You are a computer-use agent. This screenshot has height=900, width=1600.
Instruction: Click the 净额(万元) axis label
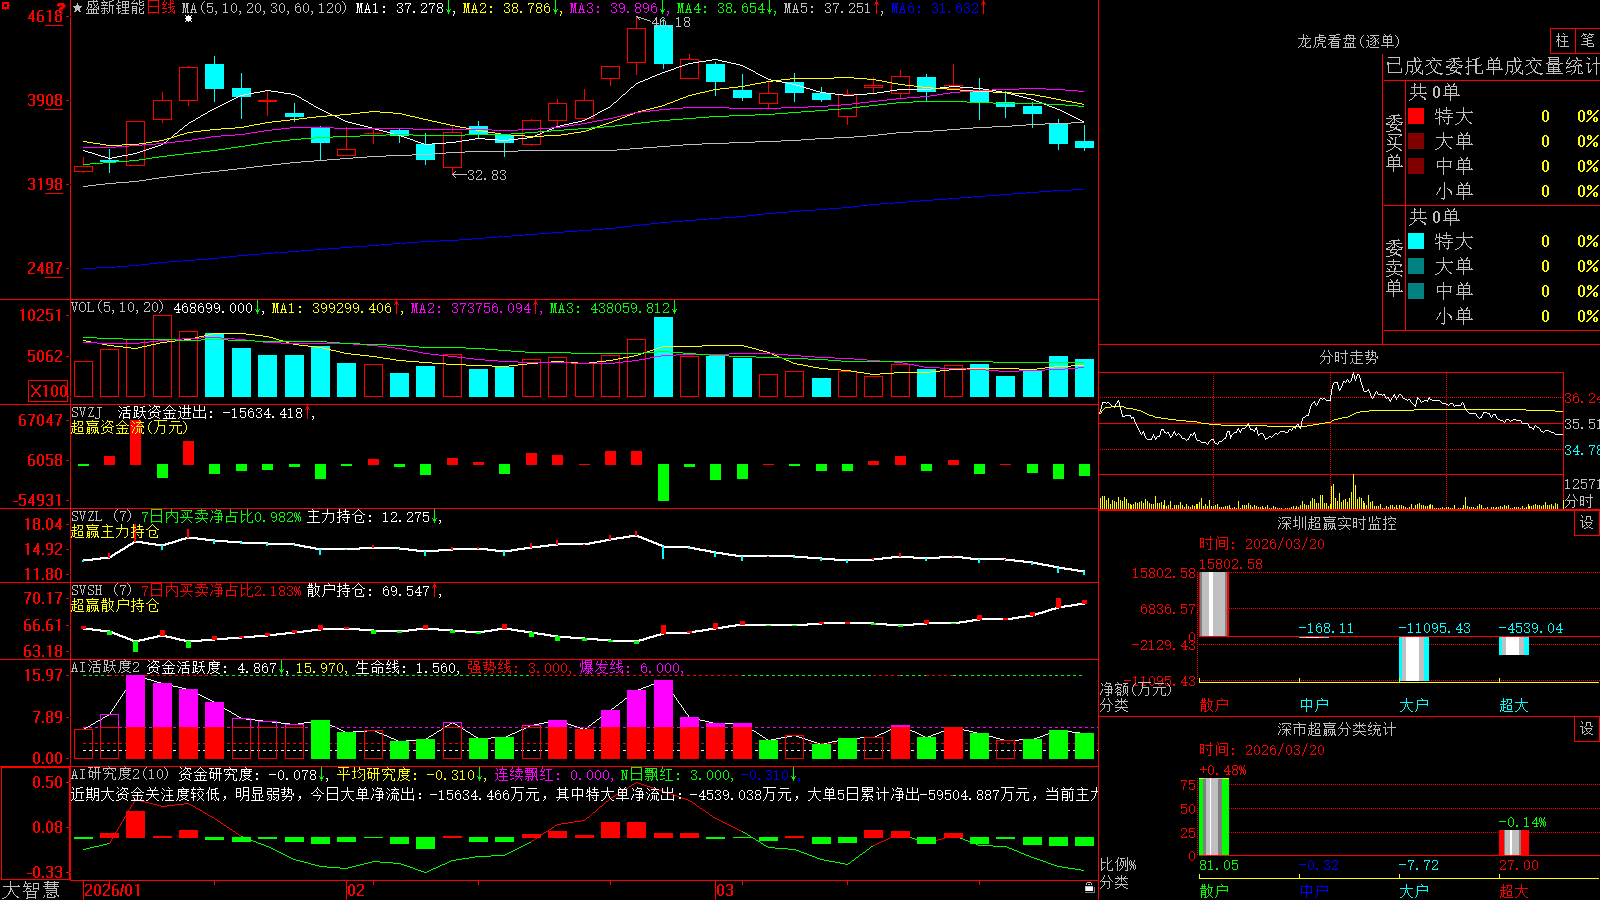1135,689
